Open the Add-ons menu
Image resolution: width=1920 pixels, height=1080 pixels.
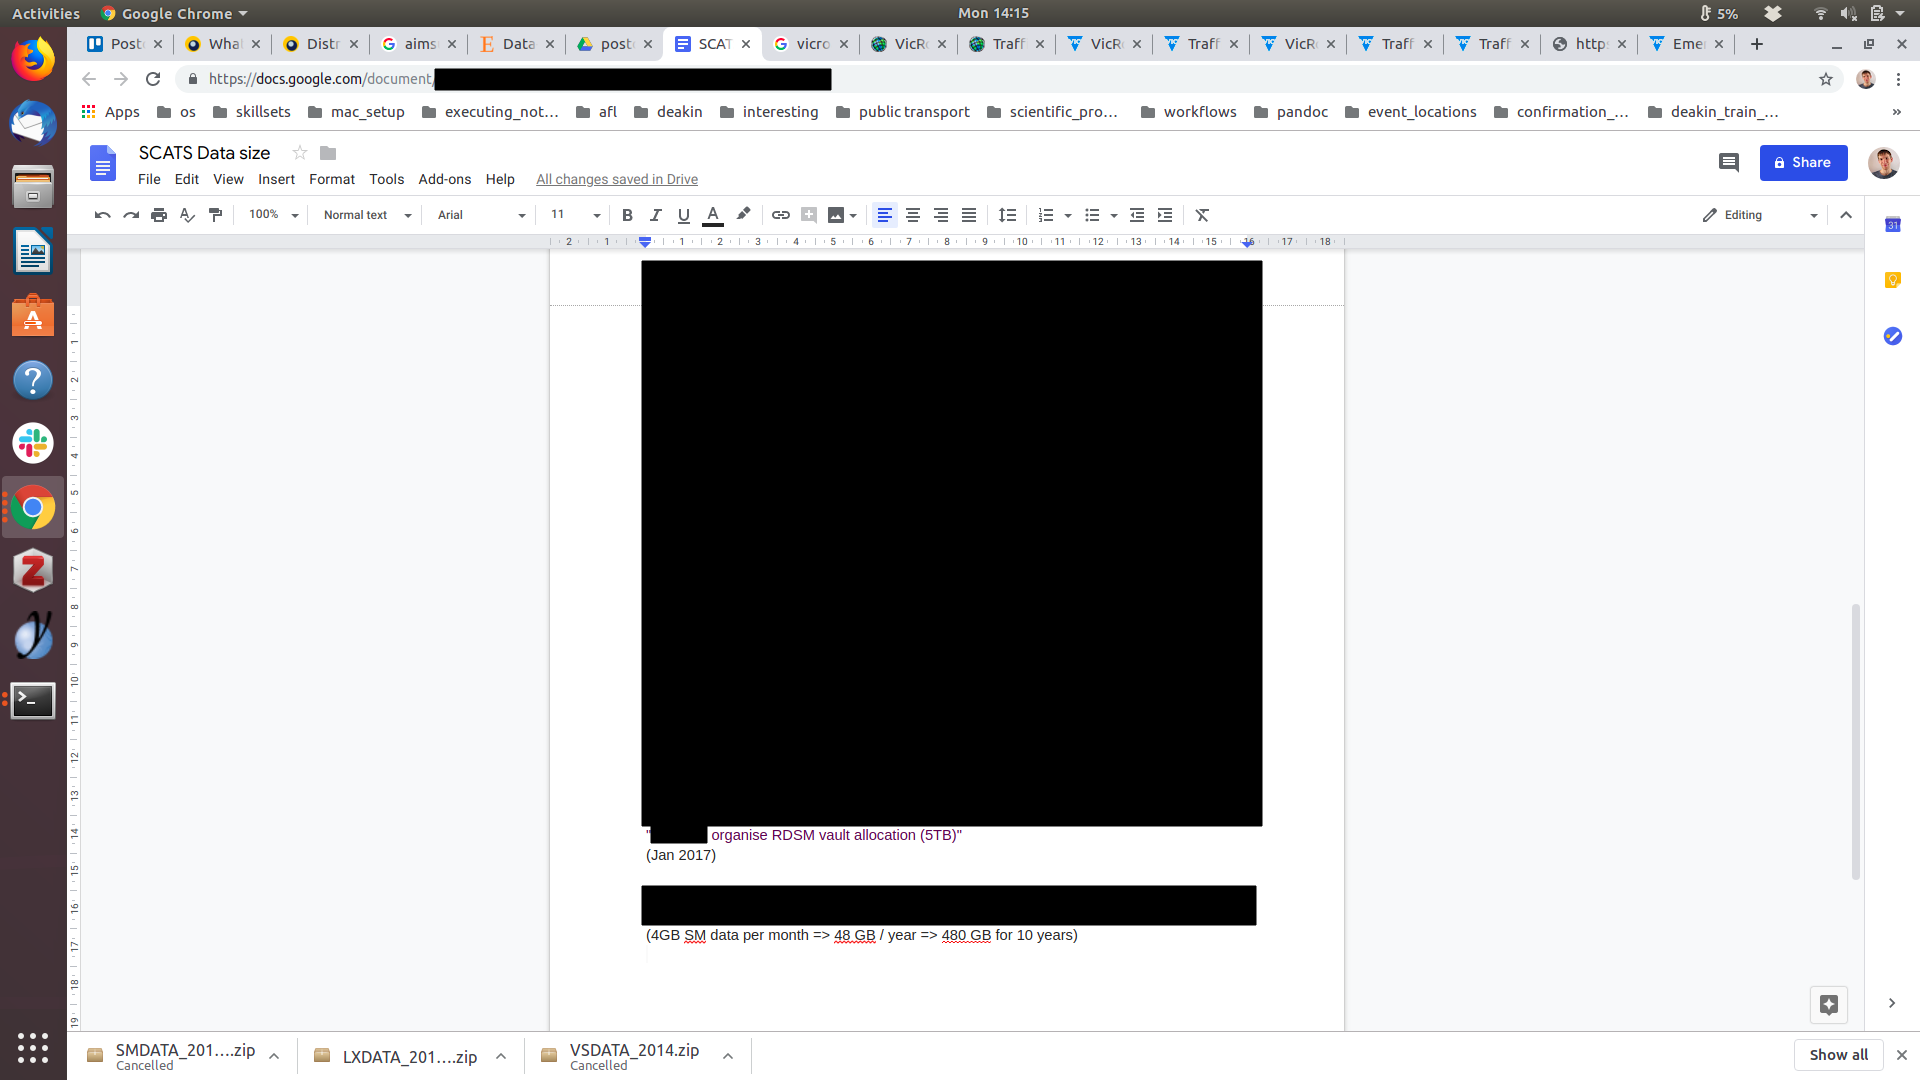coord(444,179)
